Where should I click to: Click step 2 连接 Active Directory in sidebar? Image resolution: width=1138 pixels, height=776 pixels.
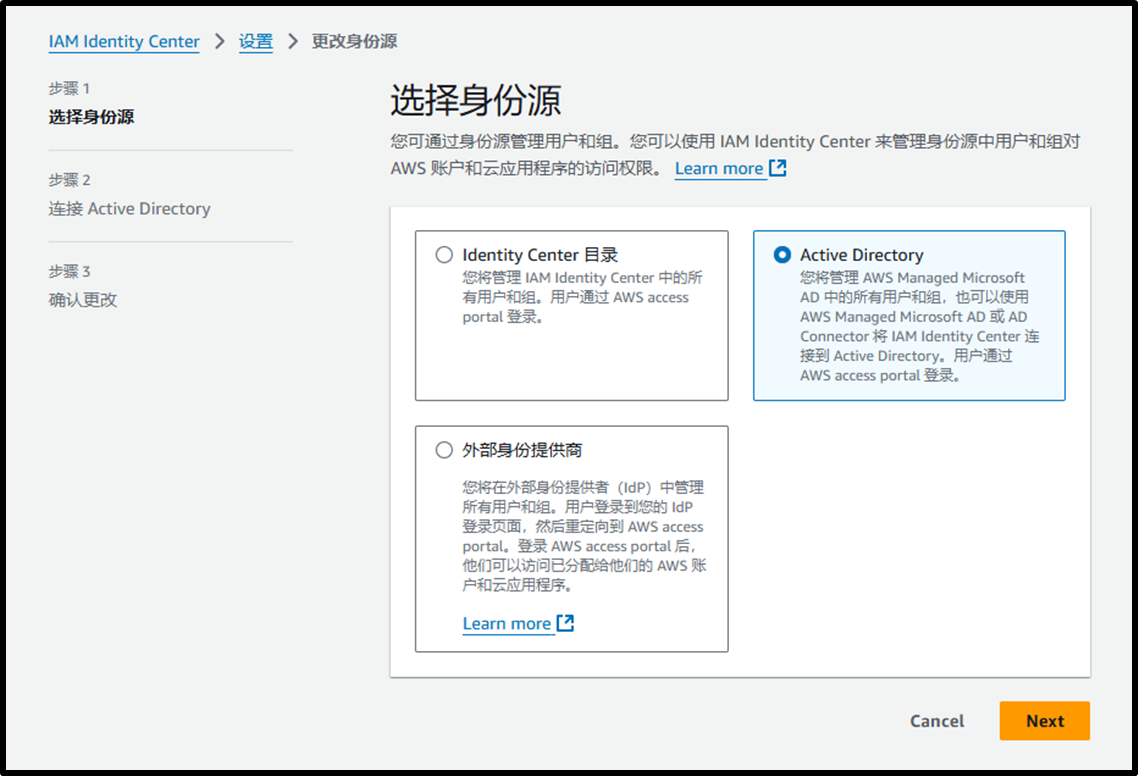coord(129,209)
